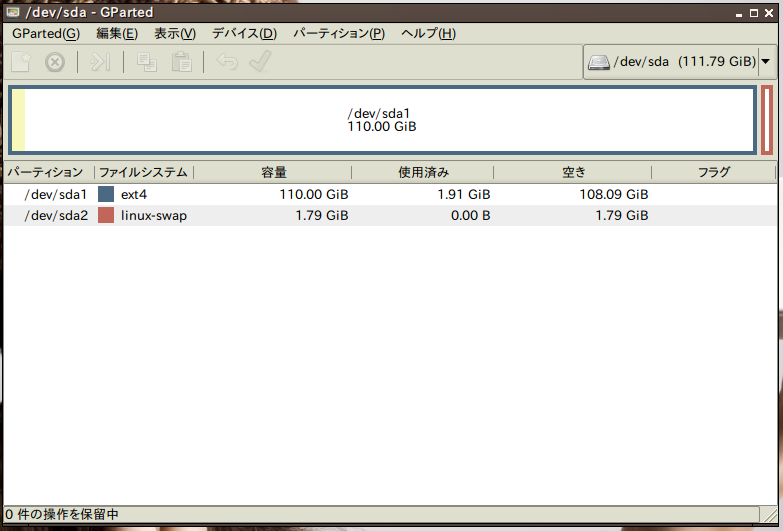Open the パーティション(P) menu
Image resolution: width=783 pixels, height=531 pixels.
(339, 33)
